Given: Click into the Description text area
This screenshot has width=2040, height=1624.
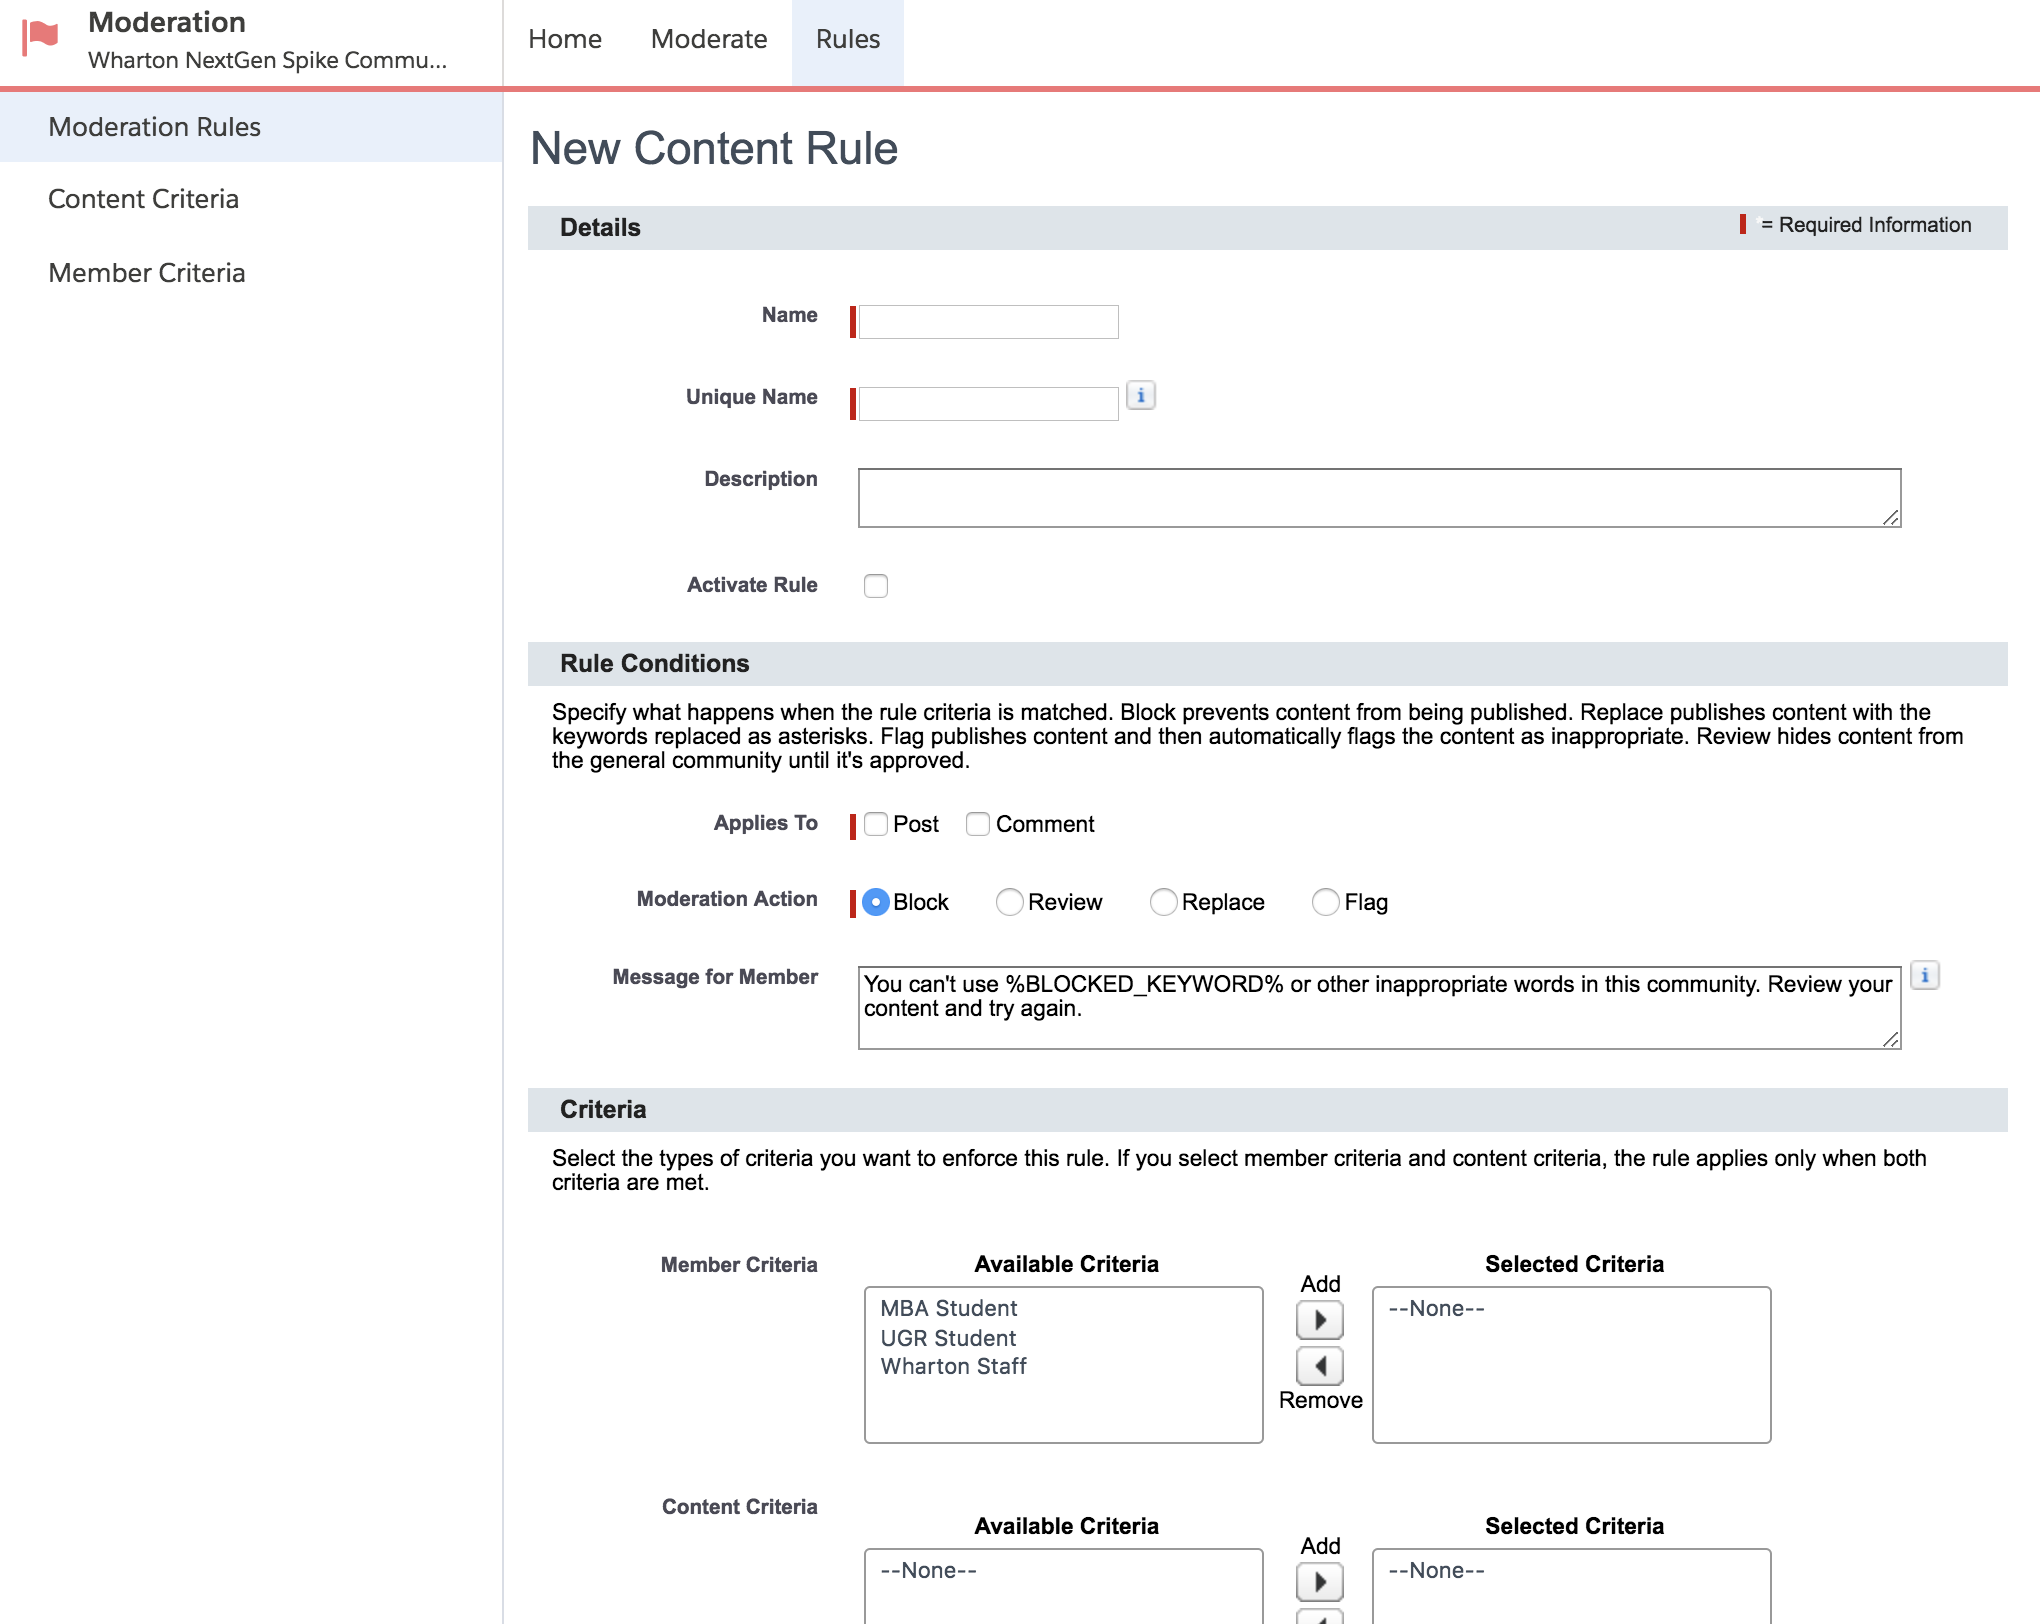Looking at the screenshot, I should coord(1378,498).
